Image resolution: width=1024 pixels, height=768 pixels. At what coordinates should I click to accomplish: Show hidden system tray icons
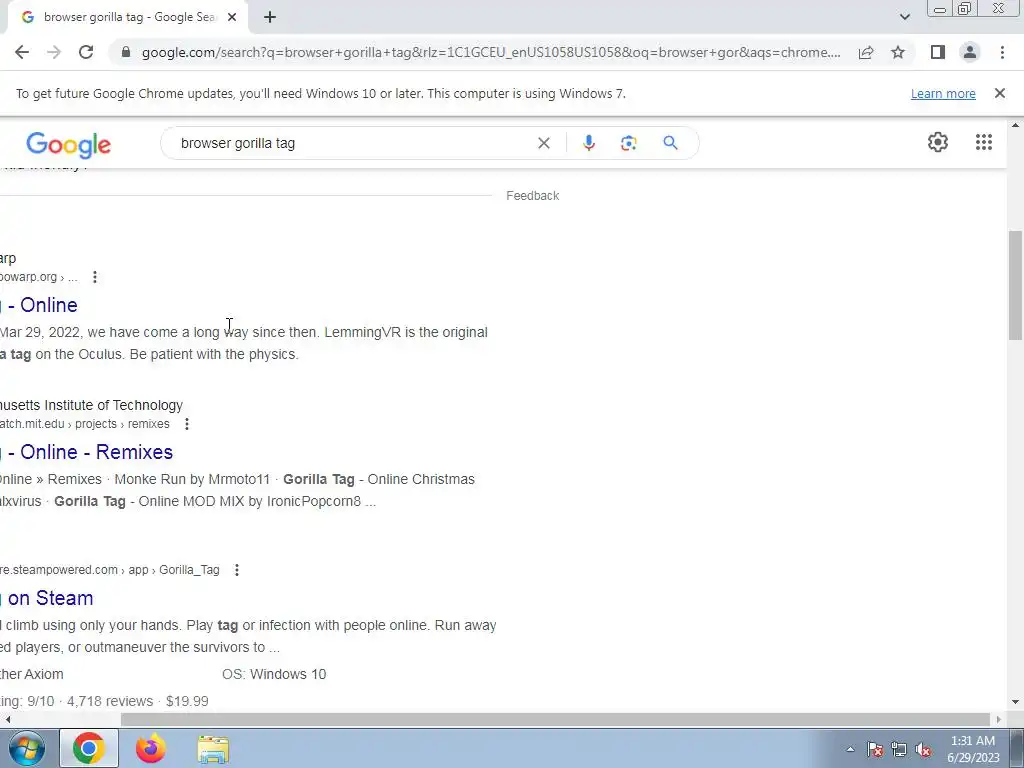pyautogui.click(x=850, y=749)
